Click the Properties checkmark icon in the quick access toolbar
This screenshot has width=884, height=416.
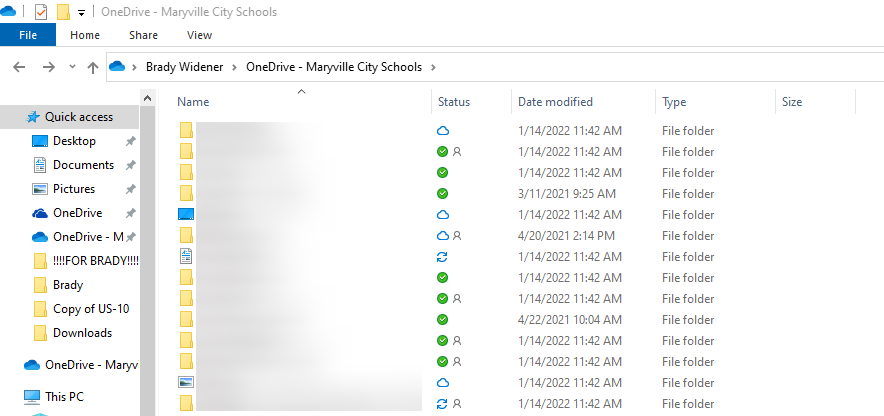tap(41, 12)
